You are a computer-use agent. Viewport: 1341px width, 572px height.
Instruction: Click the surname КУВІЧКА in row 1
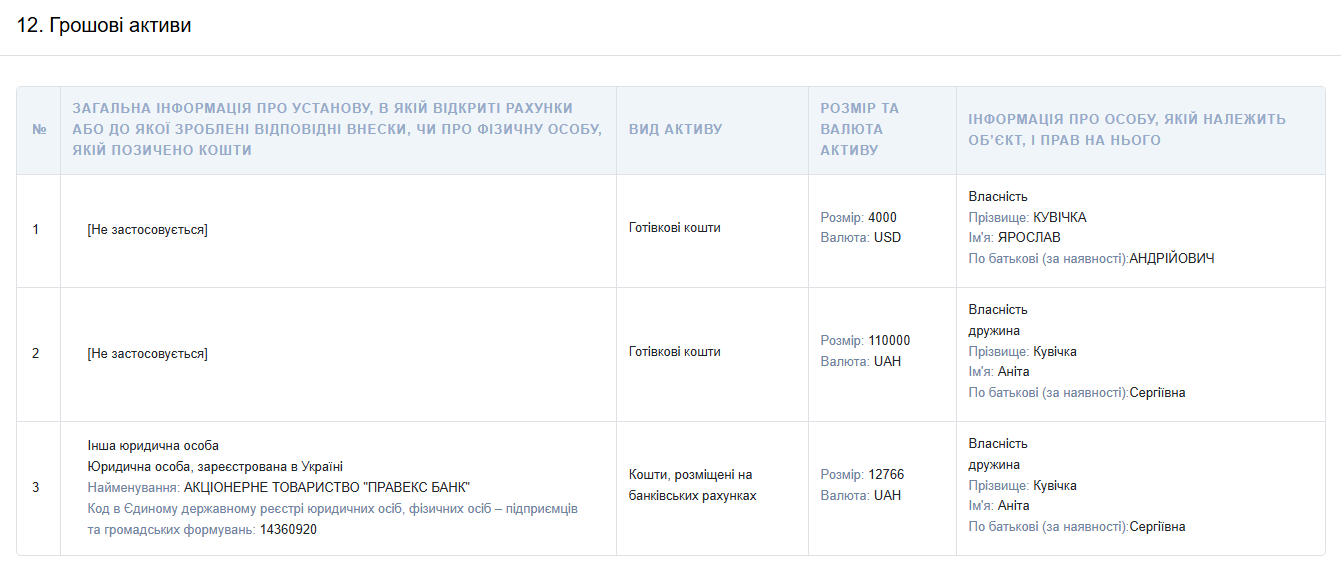pyautogui.click(x=1059, y=218)
